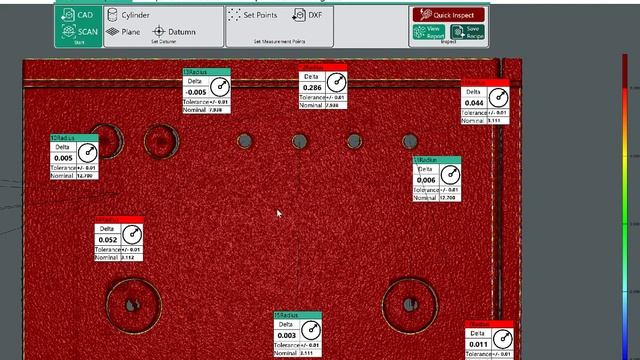
Task: Click radius icon in the 0.011 delta label
Action: click(x=502, y=339)
